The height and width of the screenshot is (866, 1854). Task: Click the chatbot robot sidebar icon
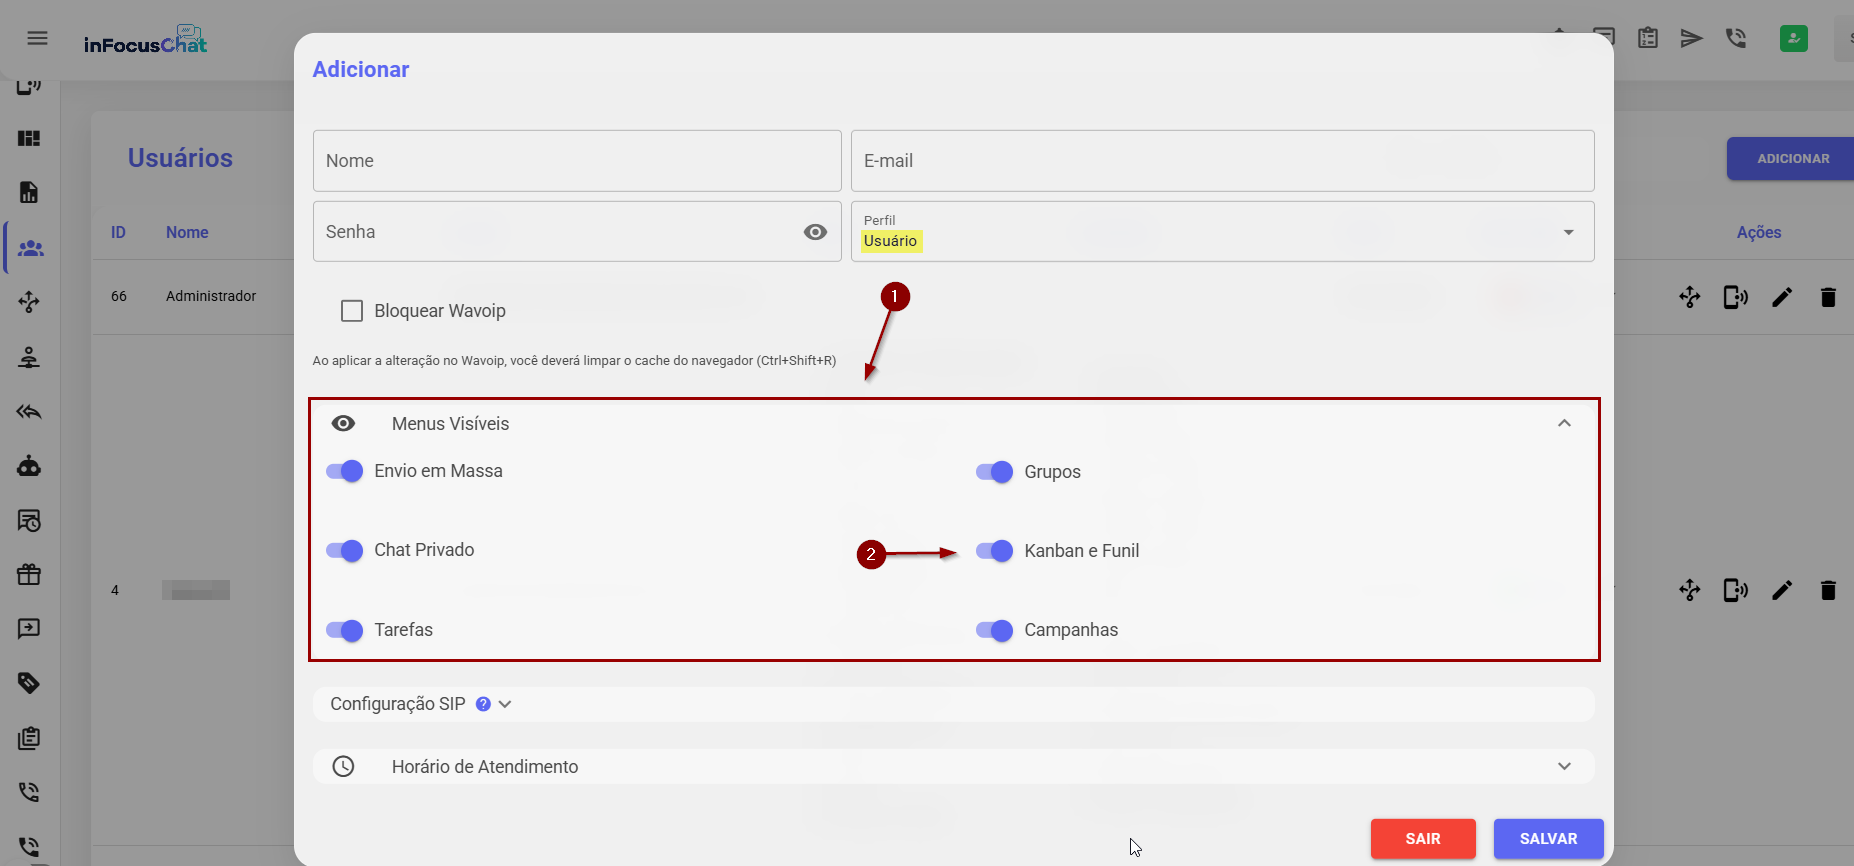coord(29,466)
